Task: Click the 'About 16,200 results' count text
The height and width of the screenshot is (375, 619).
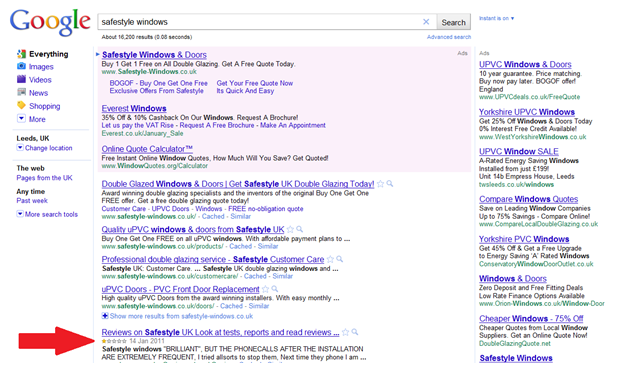Action: click(146, 37)
